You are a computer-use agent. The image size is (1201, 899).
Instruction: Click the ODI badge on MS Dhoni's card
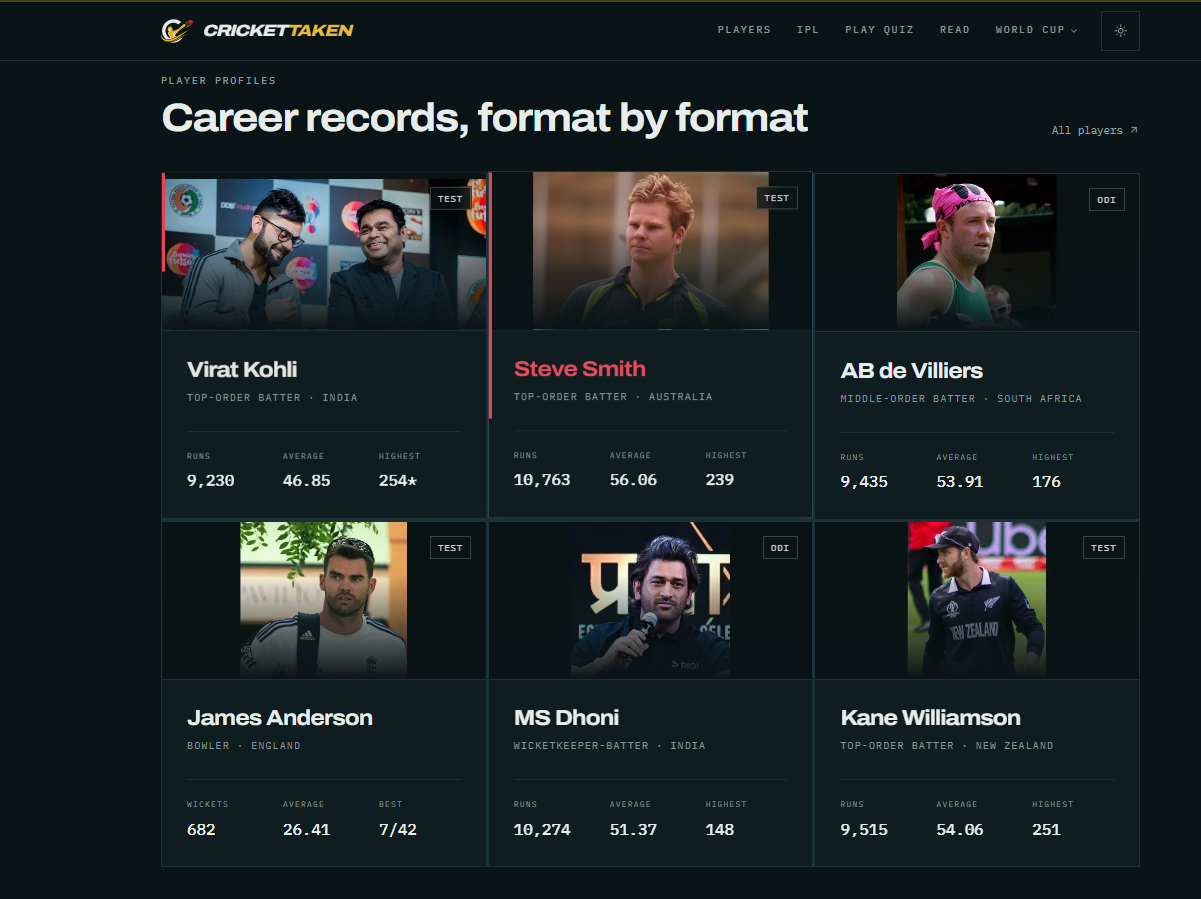point(780,547)
